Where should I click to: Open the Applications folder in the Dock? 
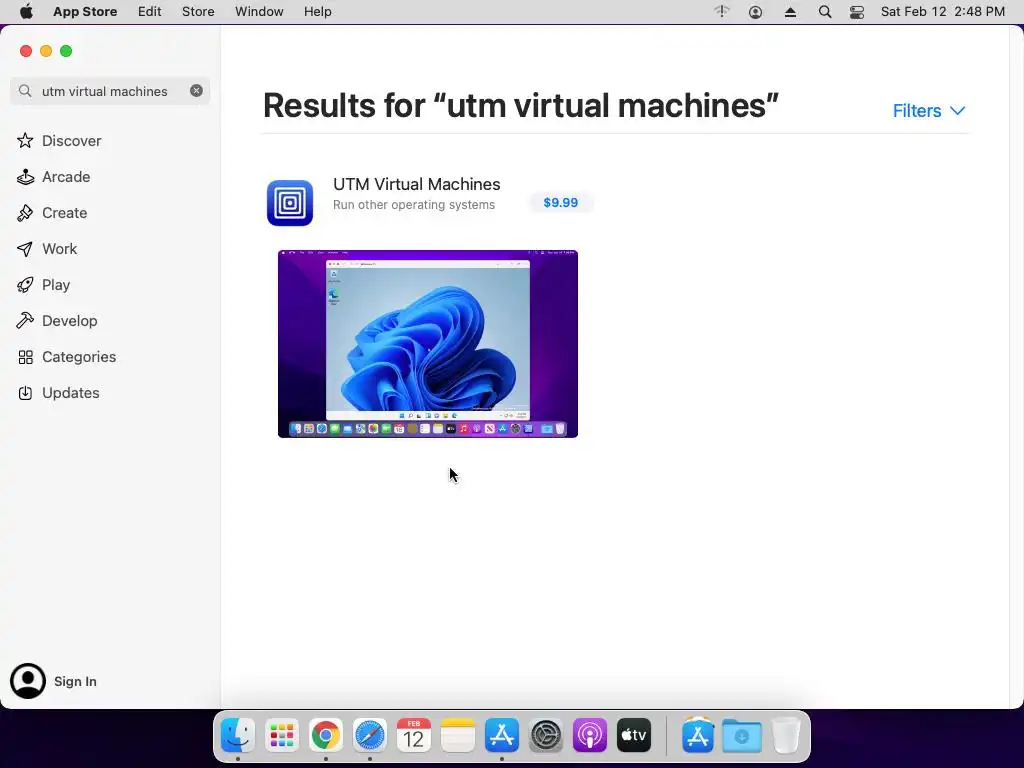point(698,735)
